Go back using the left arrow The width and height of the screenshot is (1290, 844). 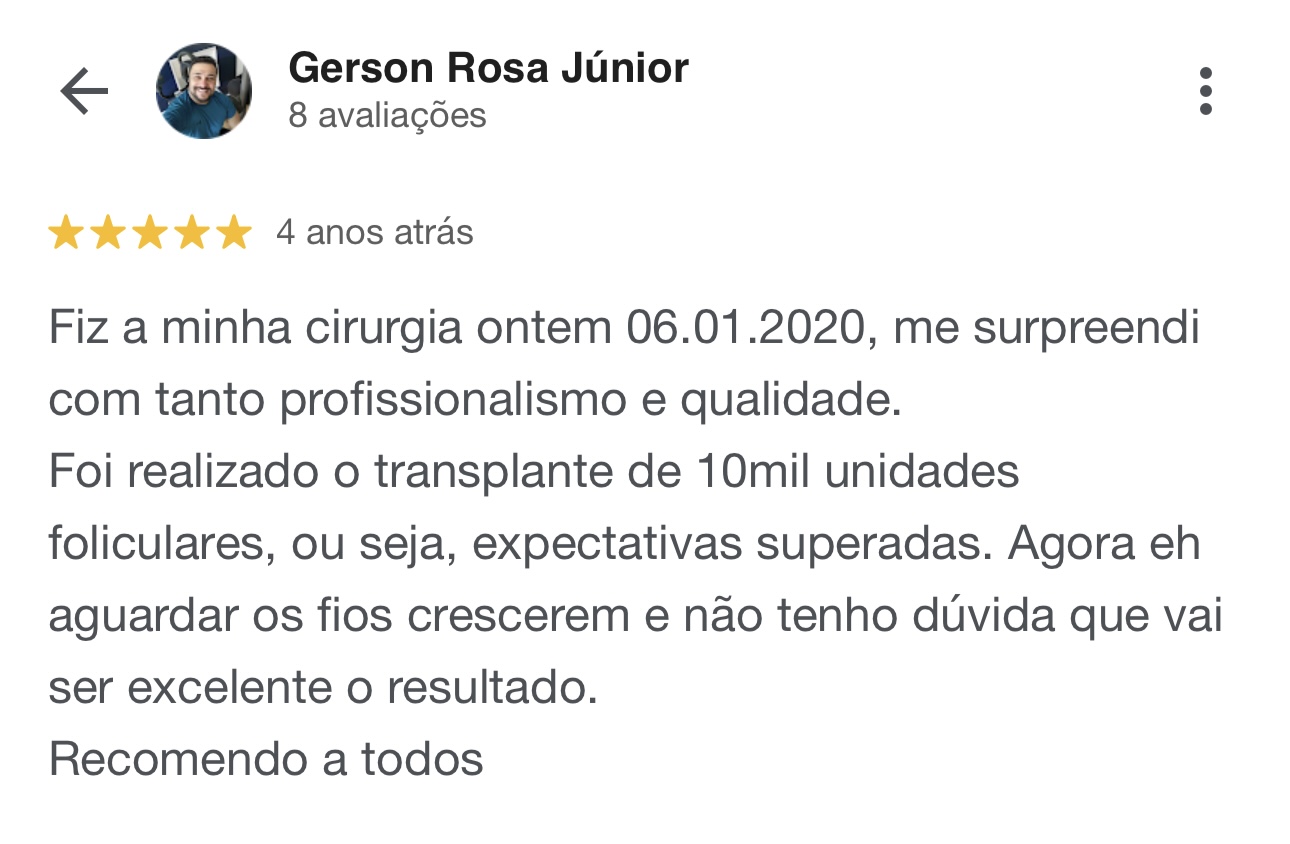pyautogui.click(x=84, y=92)
